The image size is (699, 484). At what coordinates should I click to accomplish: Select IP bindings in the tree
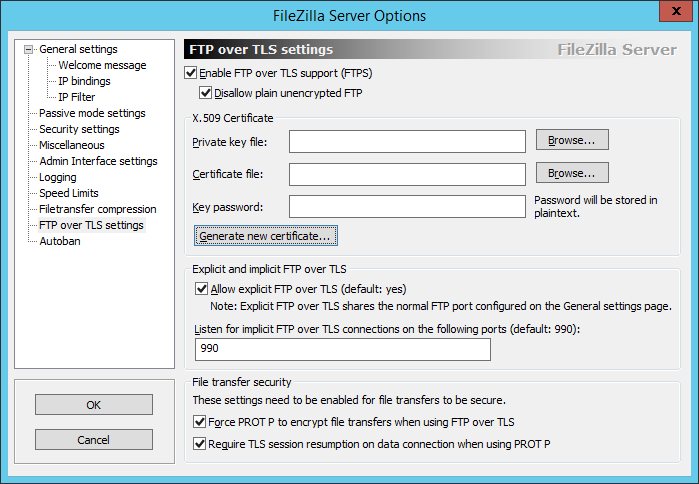(x=84, y=81)
